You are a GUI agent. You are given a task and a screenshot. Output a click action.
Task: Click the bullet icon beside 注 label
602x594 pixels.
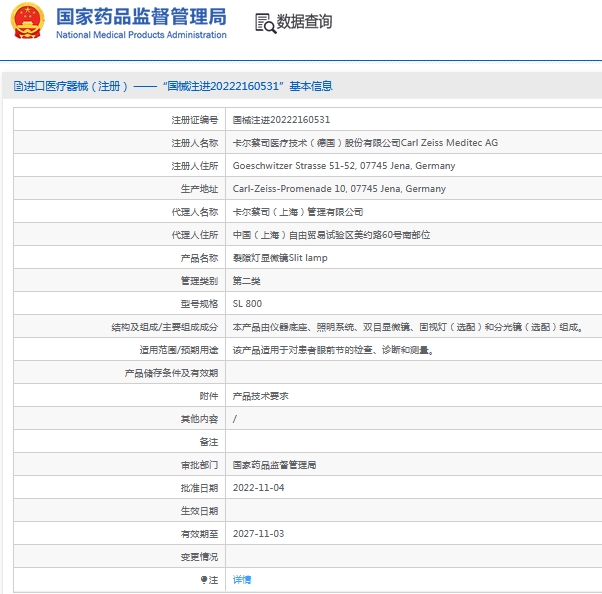pos(203,580)
